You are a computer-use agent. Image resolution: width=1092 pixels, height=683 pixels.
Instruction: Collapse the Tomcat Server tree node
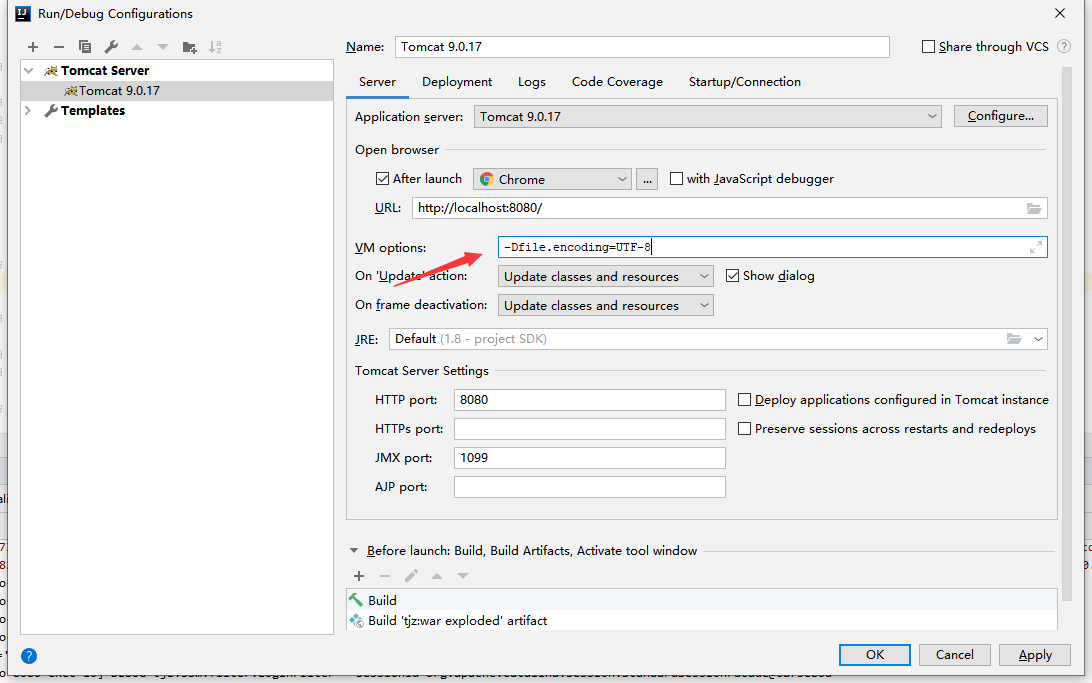point(29,70)
